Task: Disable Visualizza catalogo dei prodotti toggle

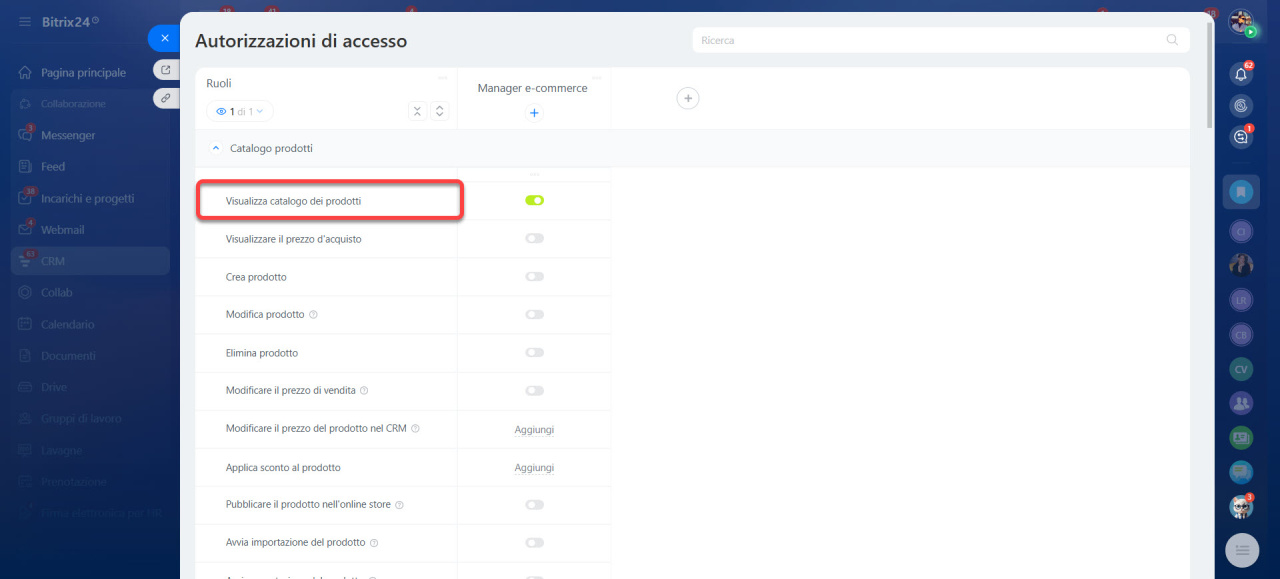Action: (534, 201)
